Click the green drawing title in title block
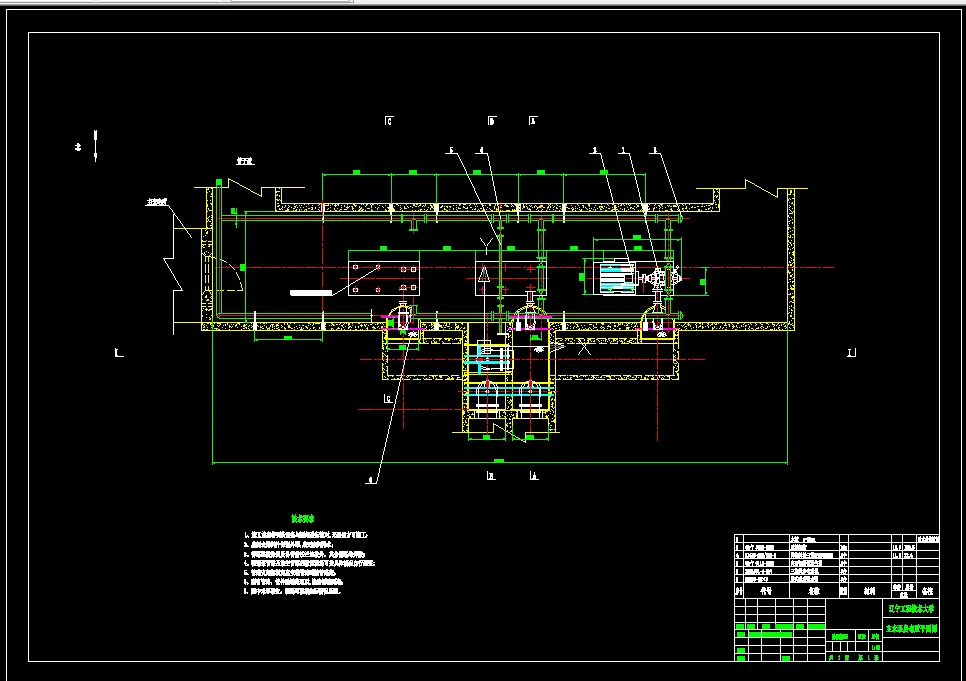 pos(912,629)
